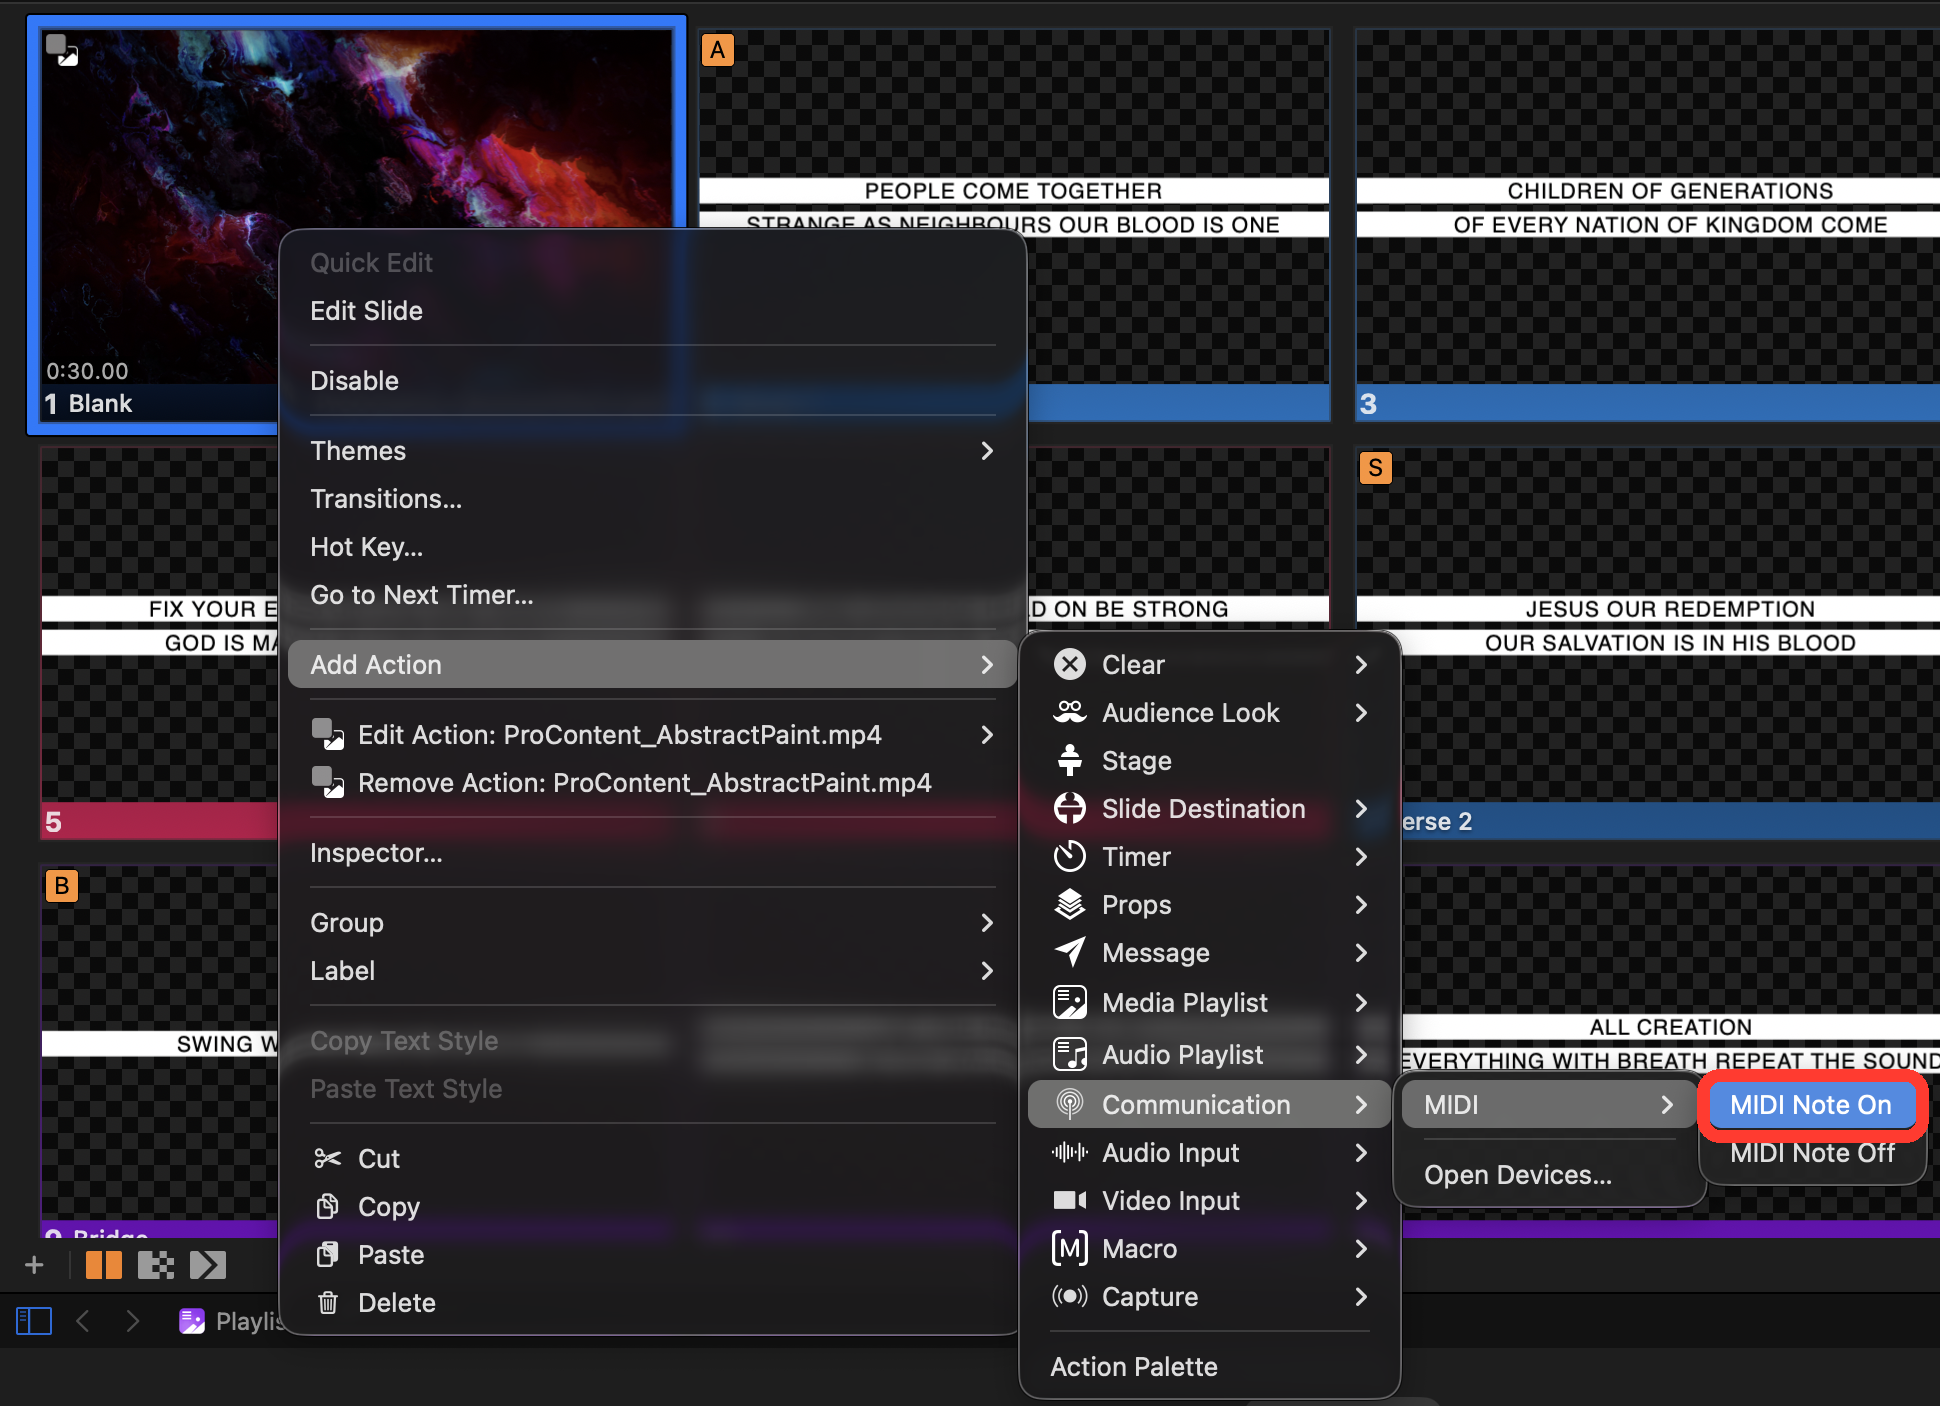This screenshot has width=1940, height=1406.
Task: Toggle the sidebar panel icon
Action: coord(34,1321)
